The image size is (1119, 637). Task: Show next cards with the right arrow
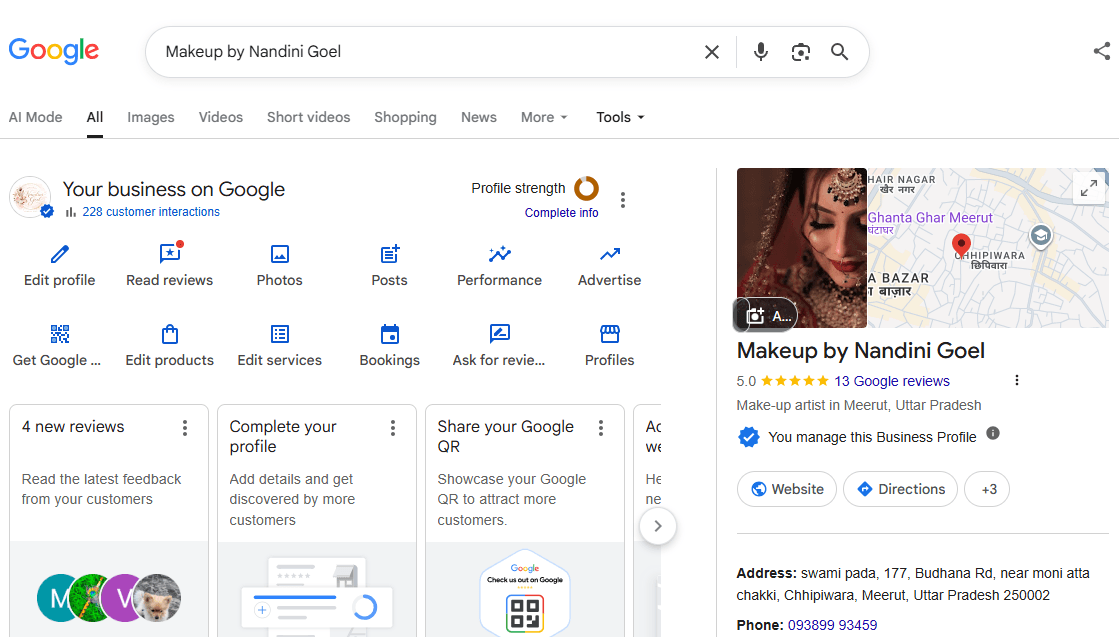pos(658,526)
